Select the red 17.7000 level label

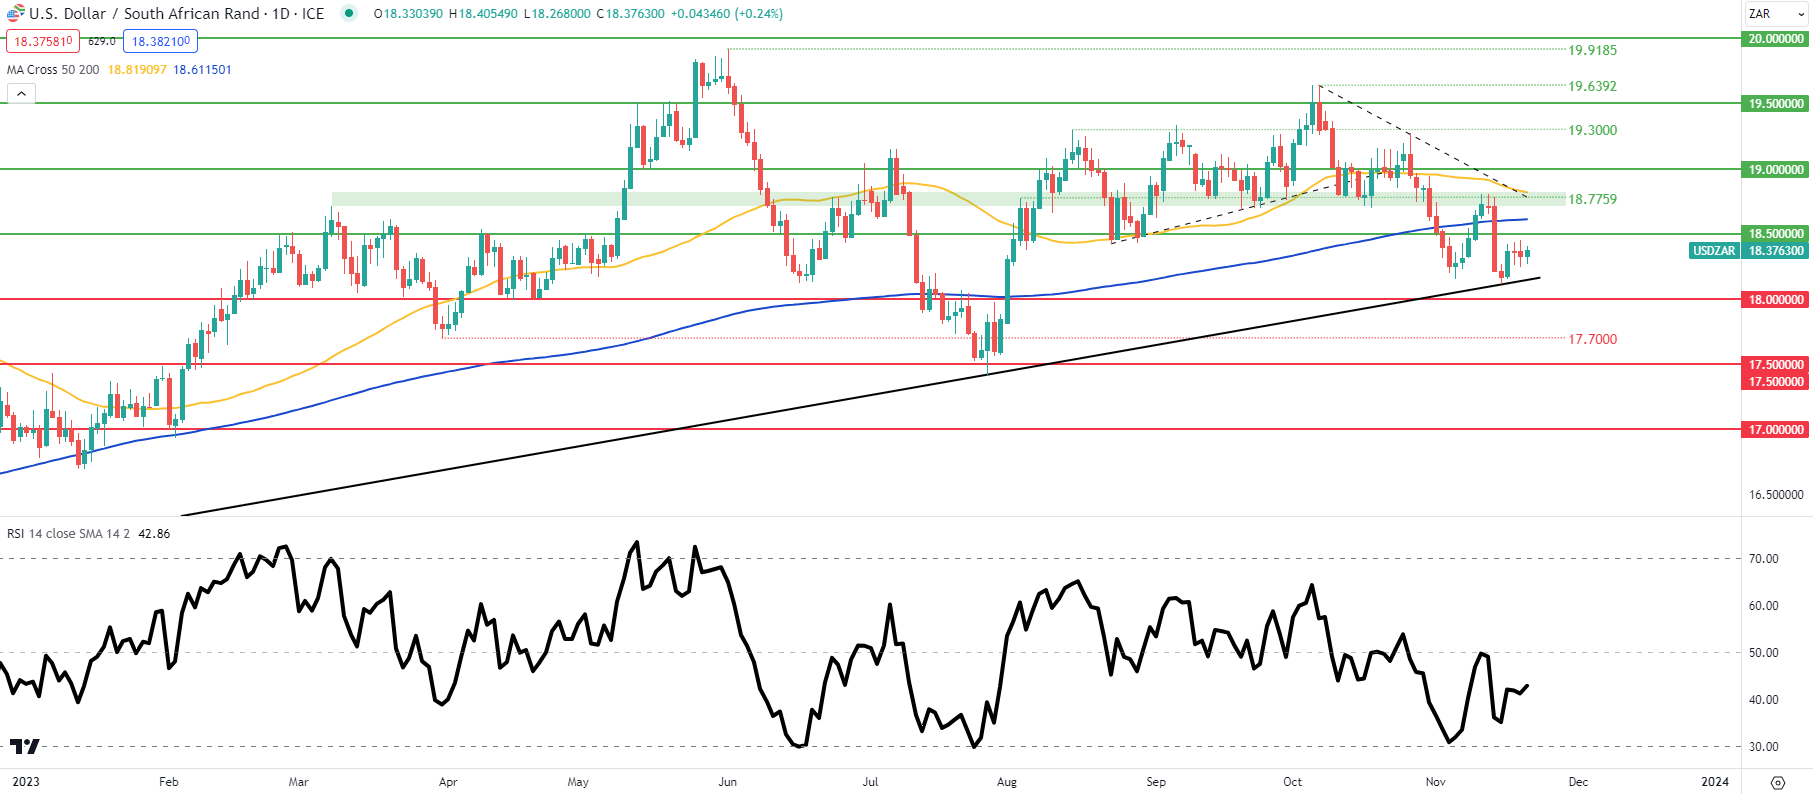pyautogui.click(x=1592, y=339)
